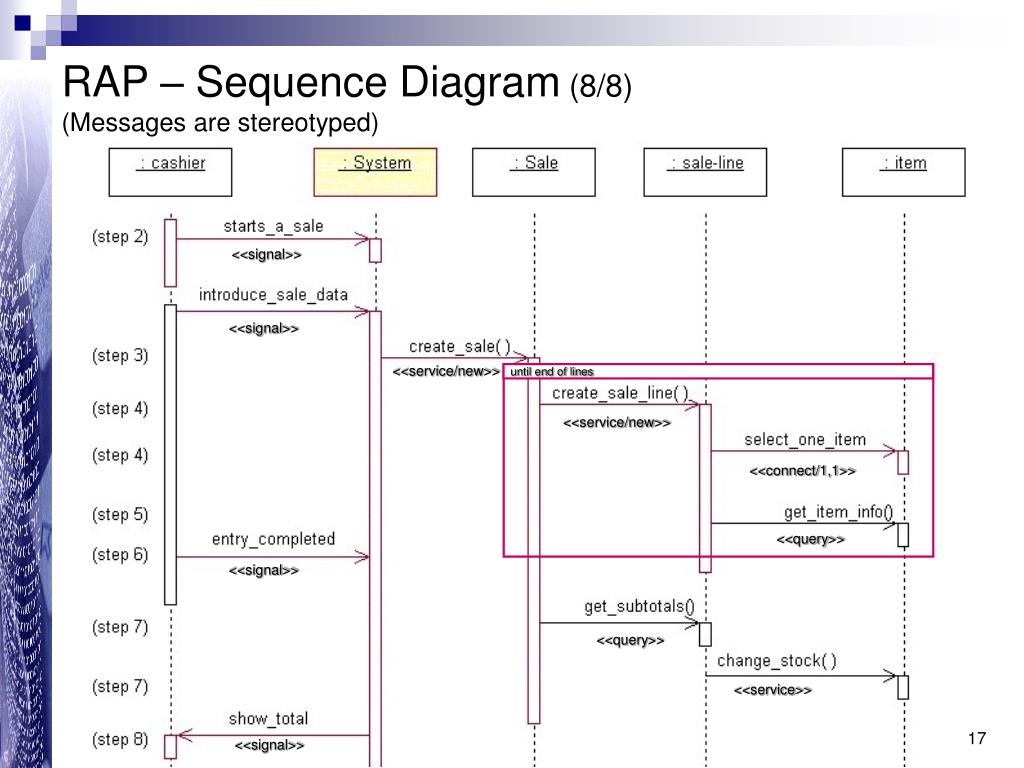This screenshot has width=1024, height=768.
Task: Click the 'get_subtotals()' message label
Action: pos(639,607)
